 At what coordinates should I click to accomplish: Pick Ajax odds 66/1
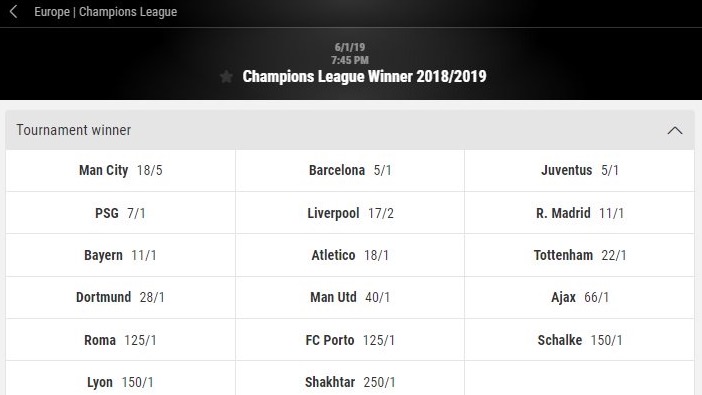pos(580,297)
